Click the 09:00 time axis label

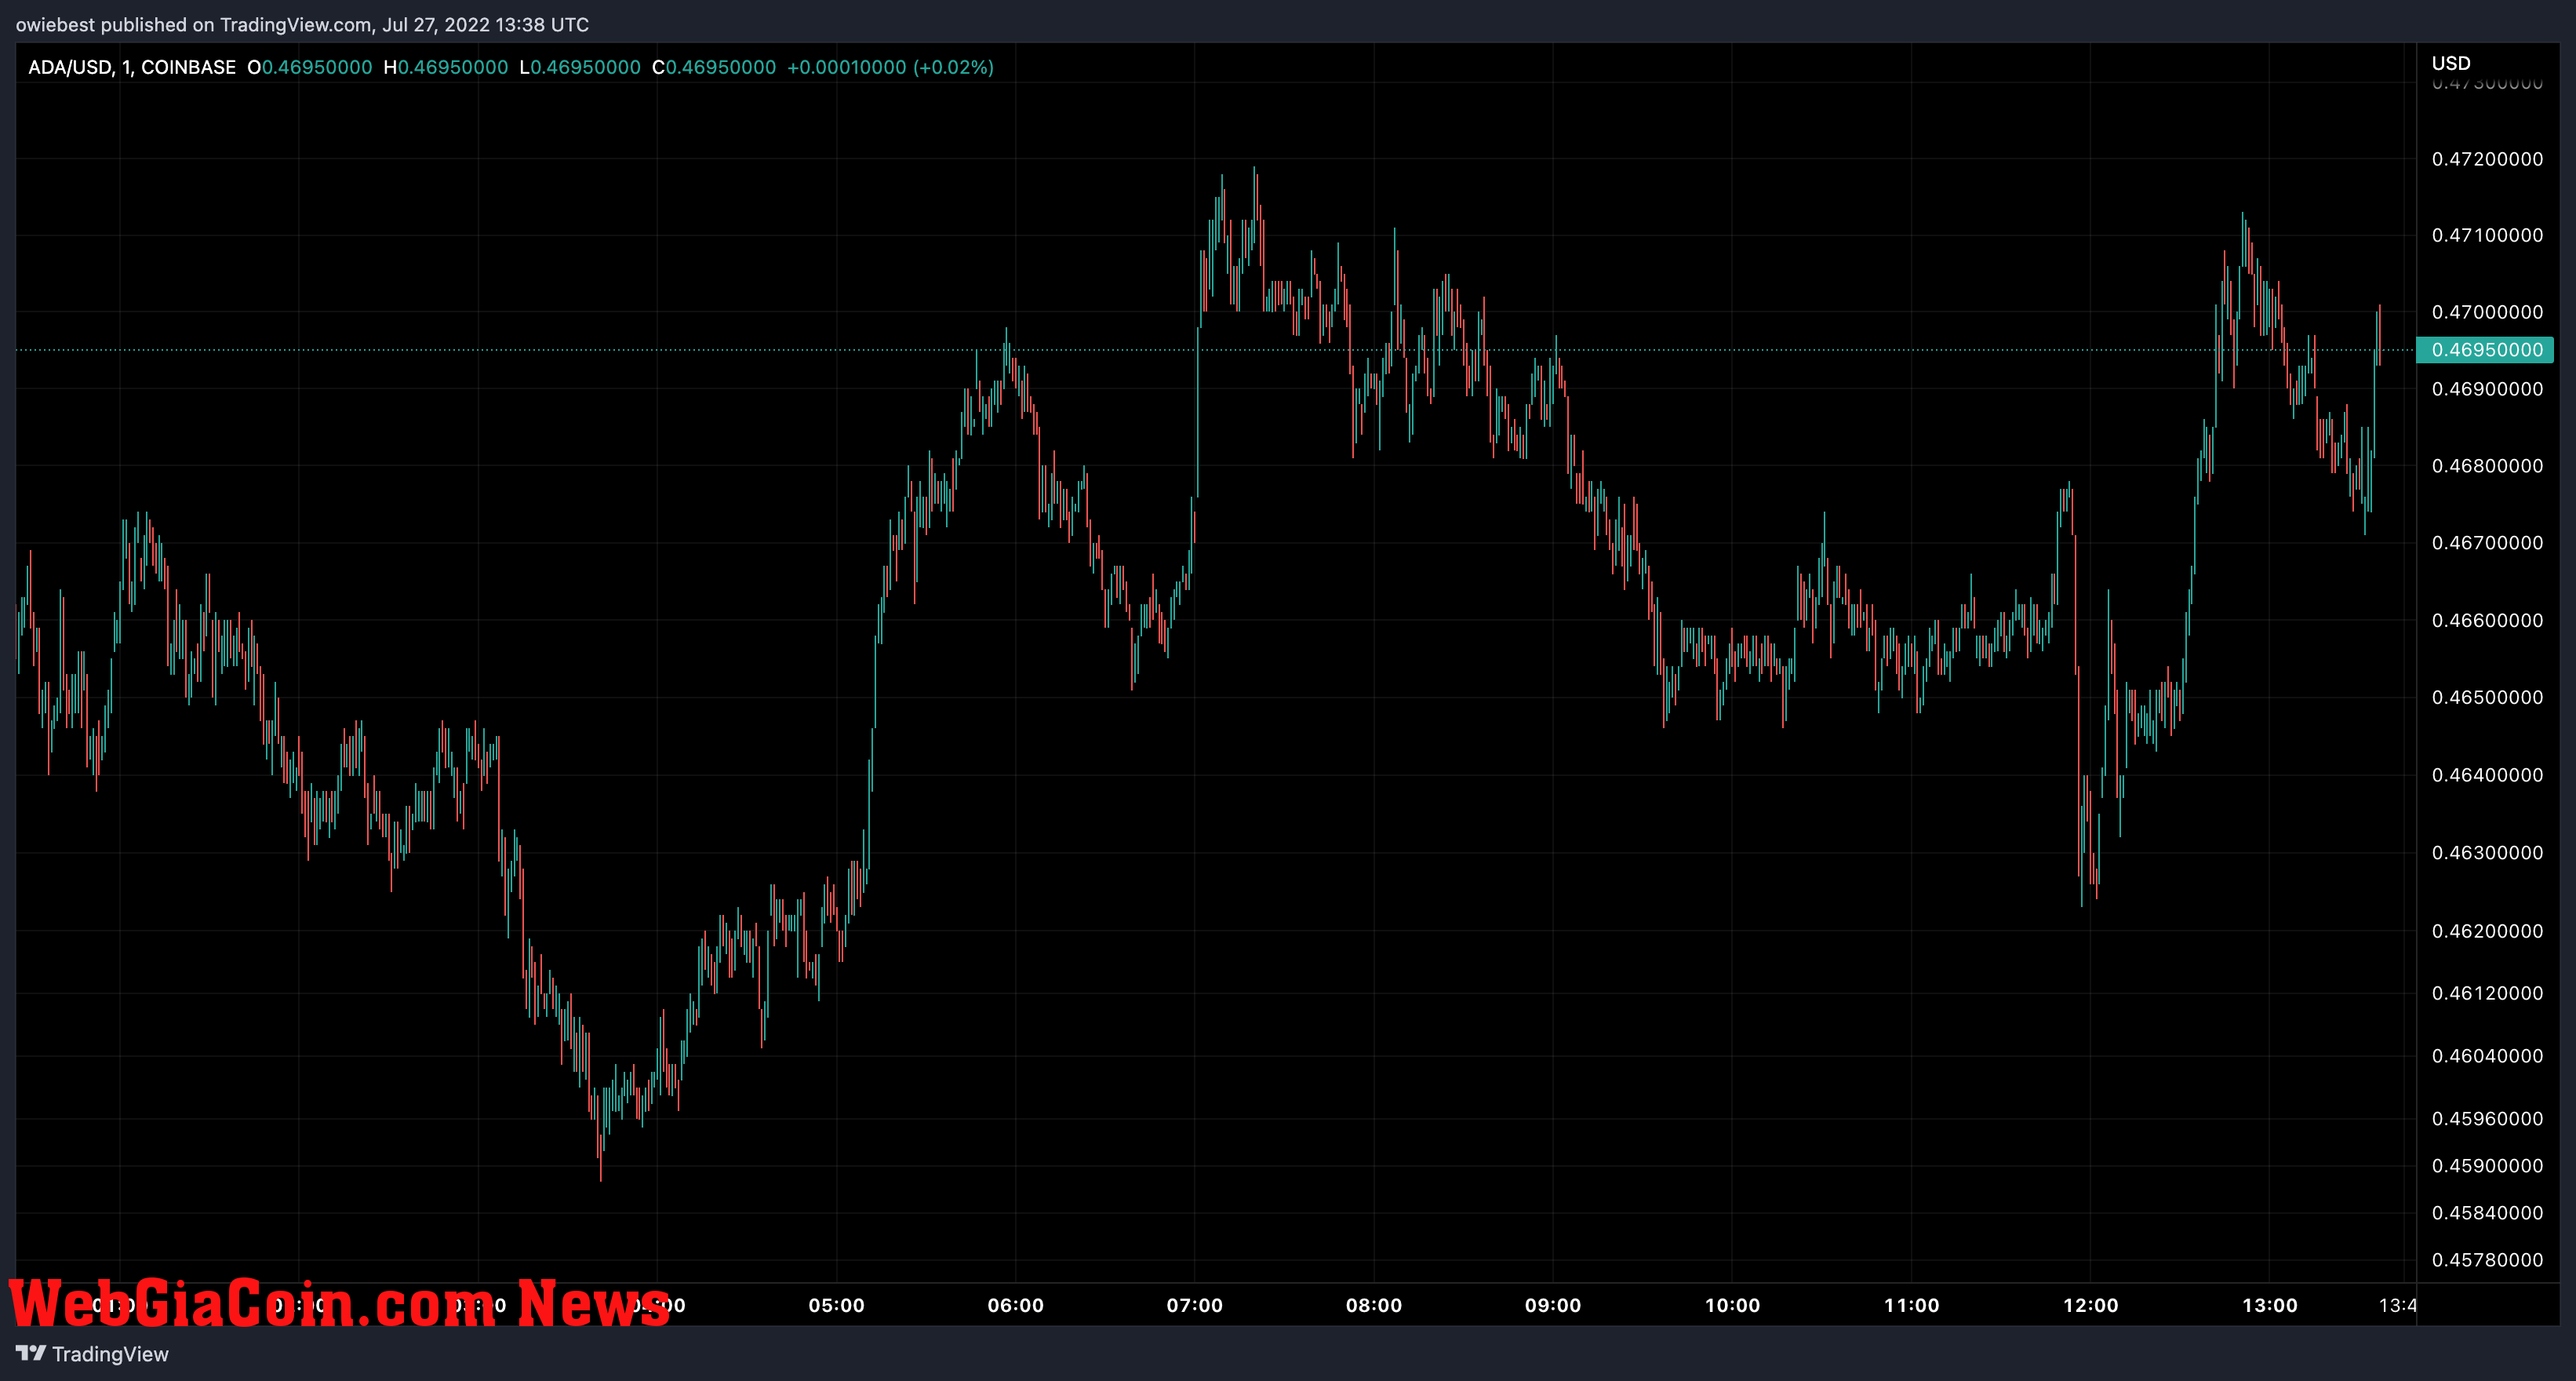tap(1552, 1305)
